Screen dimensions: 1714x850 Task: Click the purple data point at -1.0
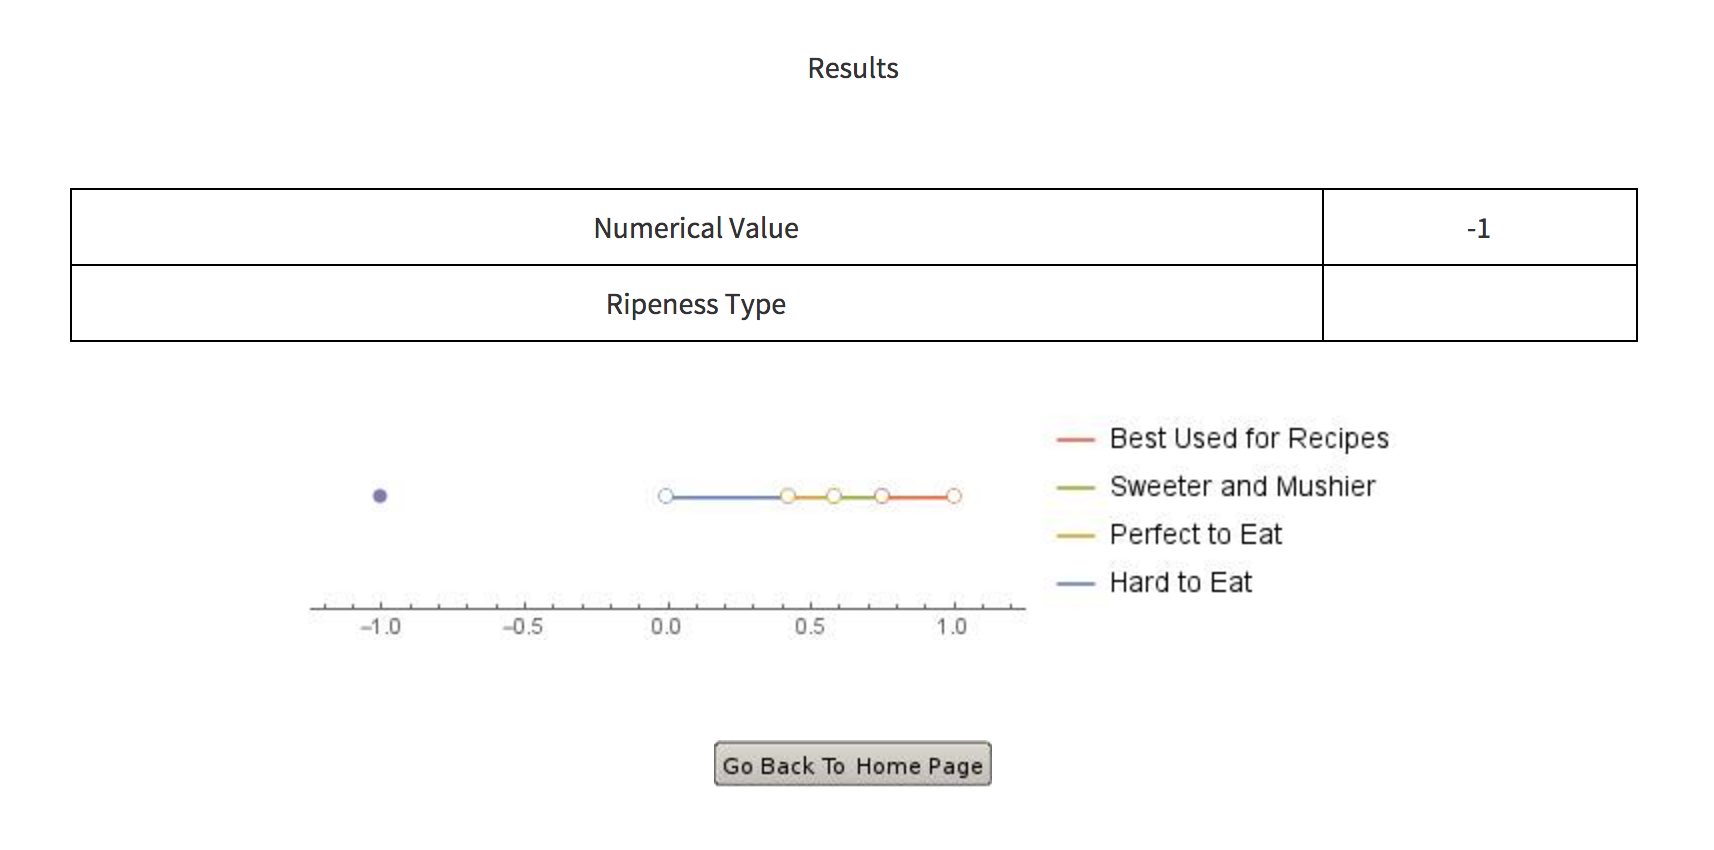click(380, 496)
